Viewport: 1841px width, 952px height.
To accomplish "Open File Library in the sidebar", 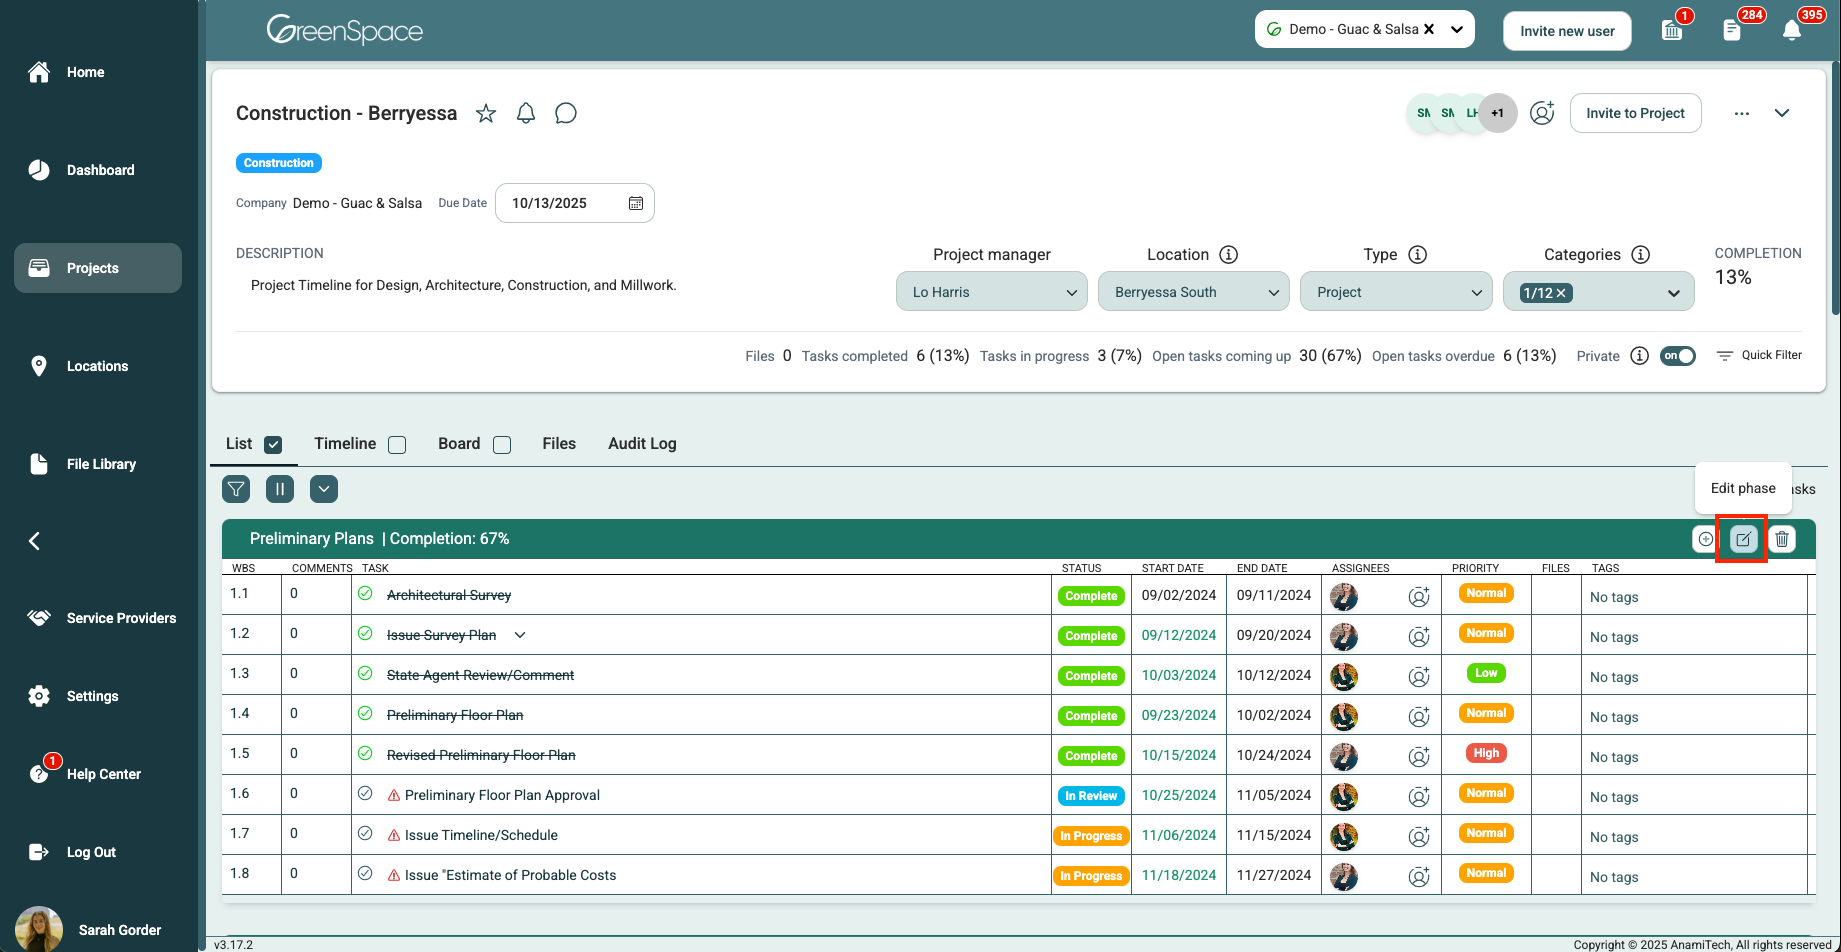I will [100, 464].
